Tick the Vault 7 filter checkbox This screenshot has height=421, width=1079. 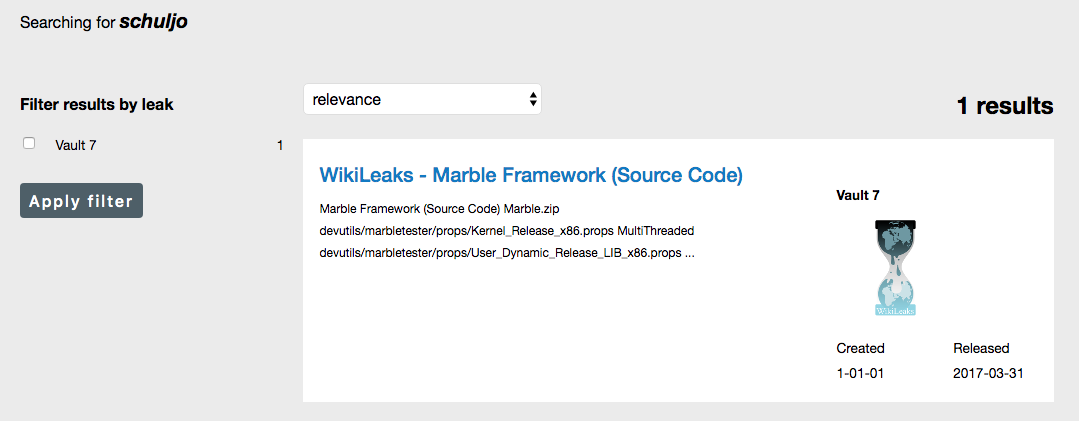pyautogui.click(x=29, y=144)
